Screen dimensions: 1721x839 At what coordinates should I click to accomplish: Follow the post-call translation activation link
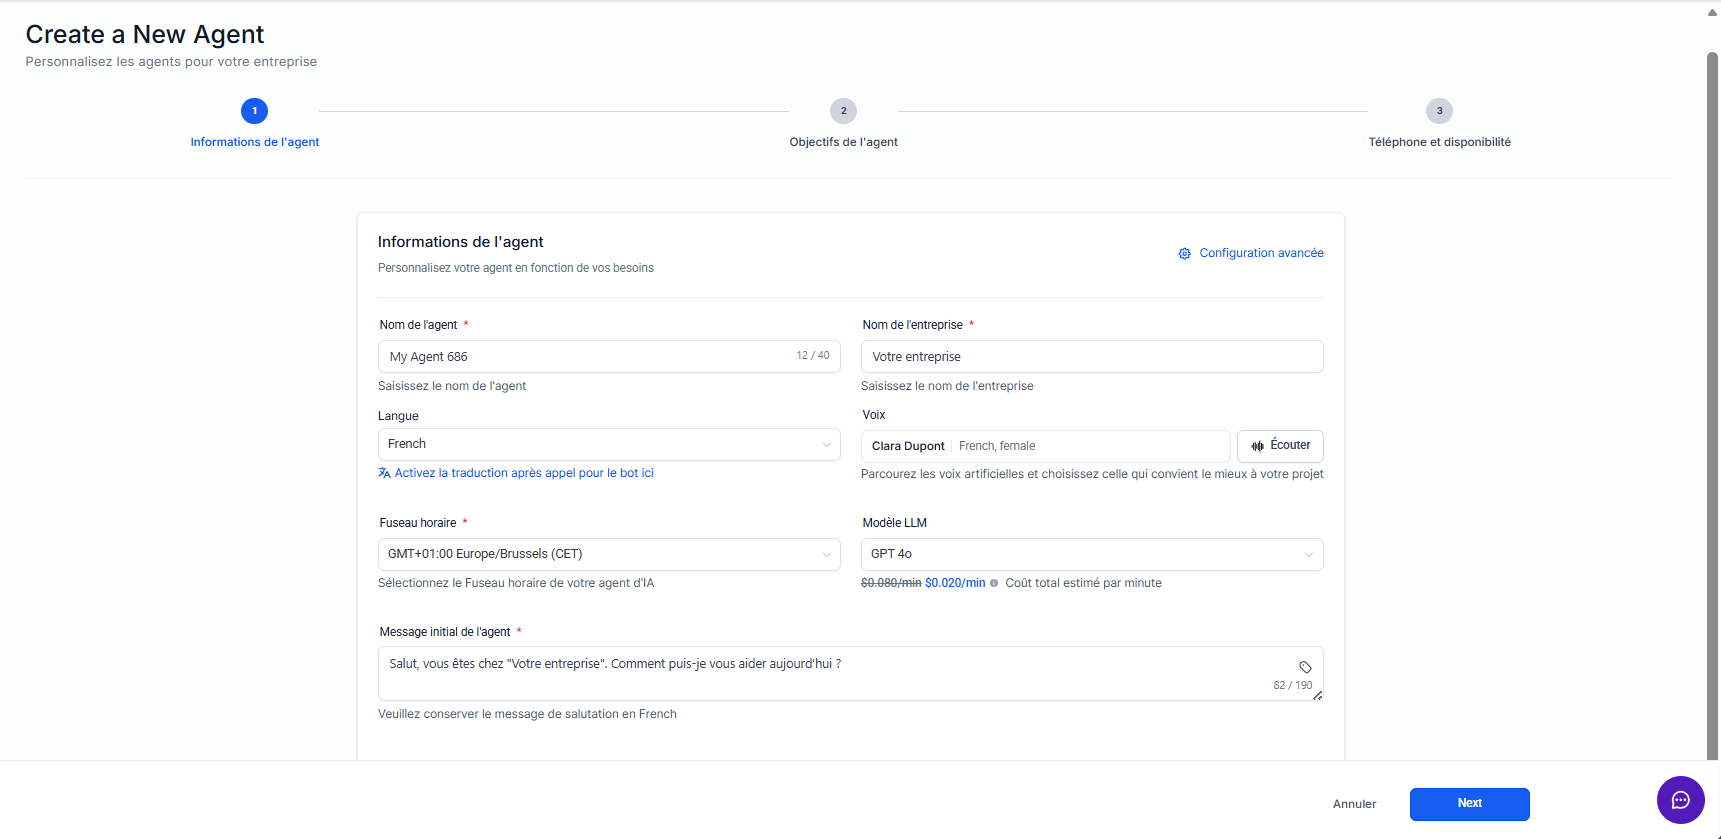(x=524, y=473)
